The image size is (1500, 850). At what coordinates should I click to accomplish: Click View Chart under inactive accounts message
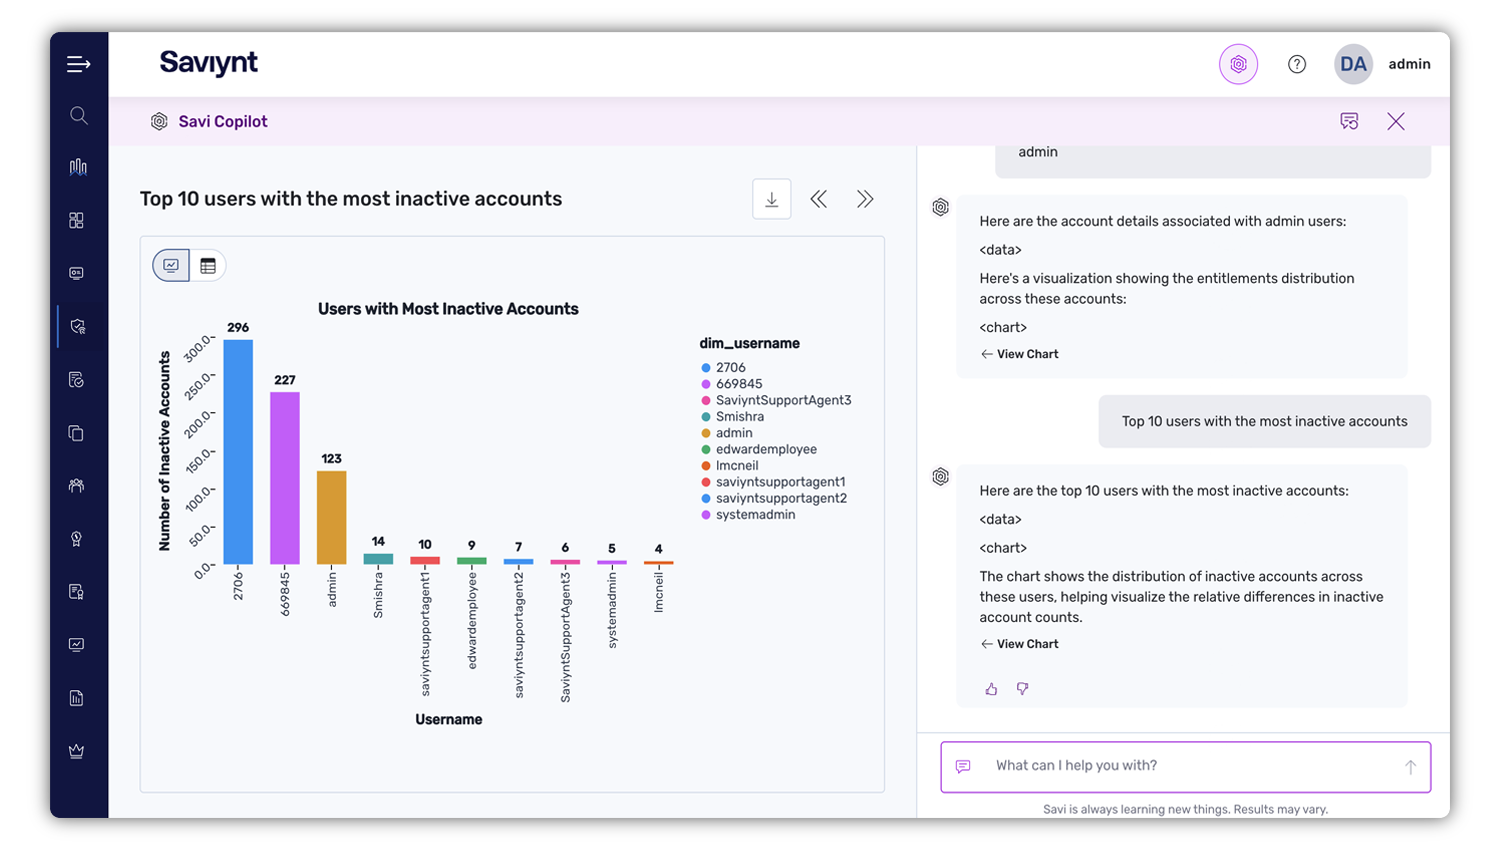tap(1020, 644)
